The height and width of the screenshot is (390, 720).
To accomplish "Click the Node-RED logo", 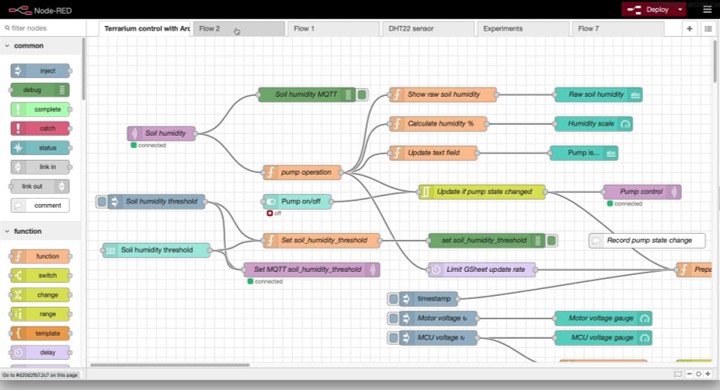I will pos(40,10).
